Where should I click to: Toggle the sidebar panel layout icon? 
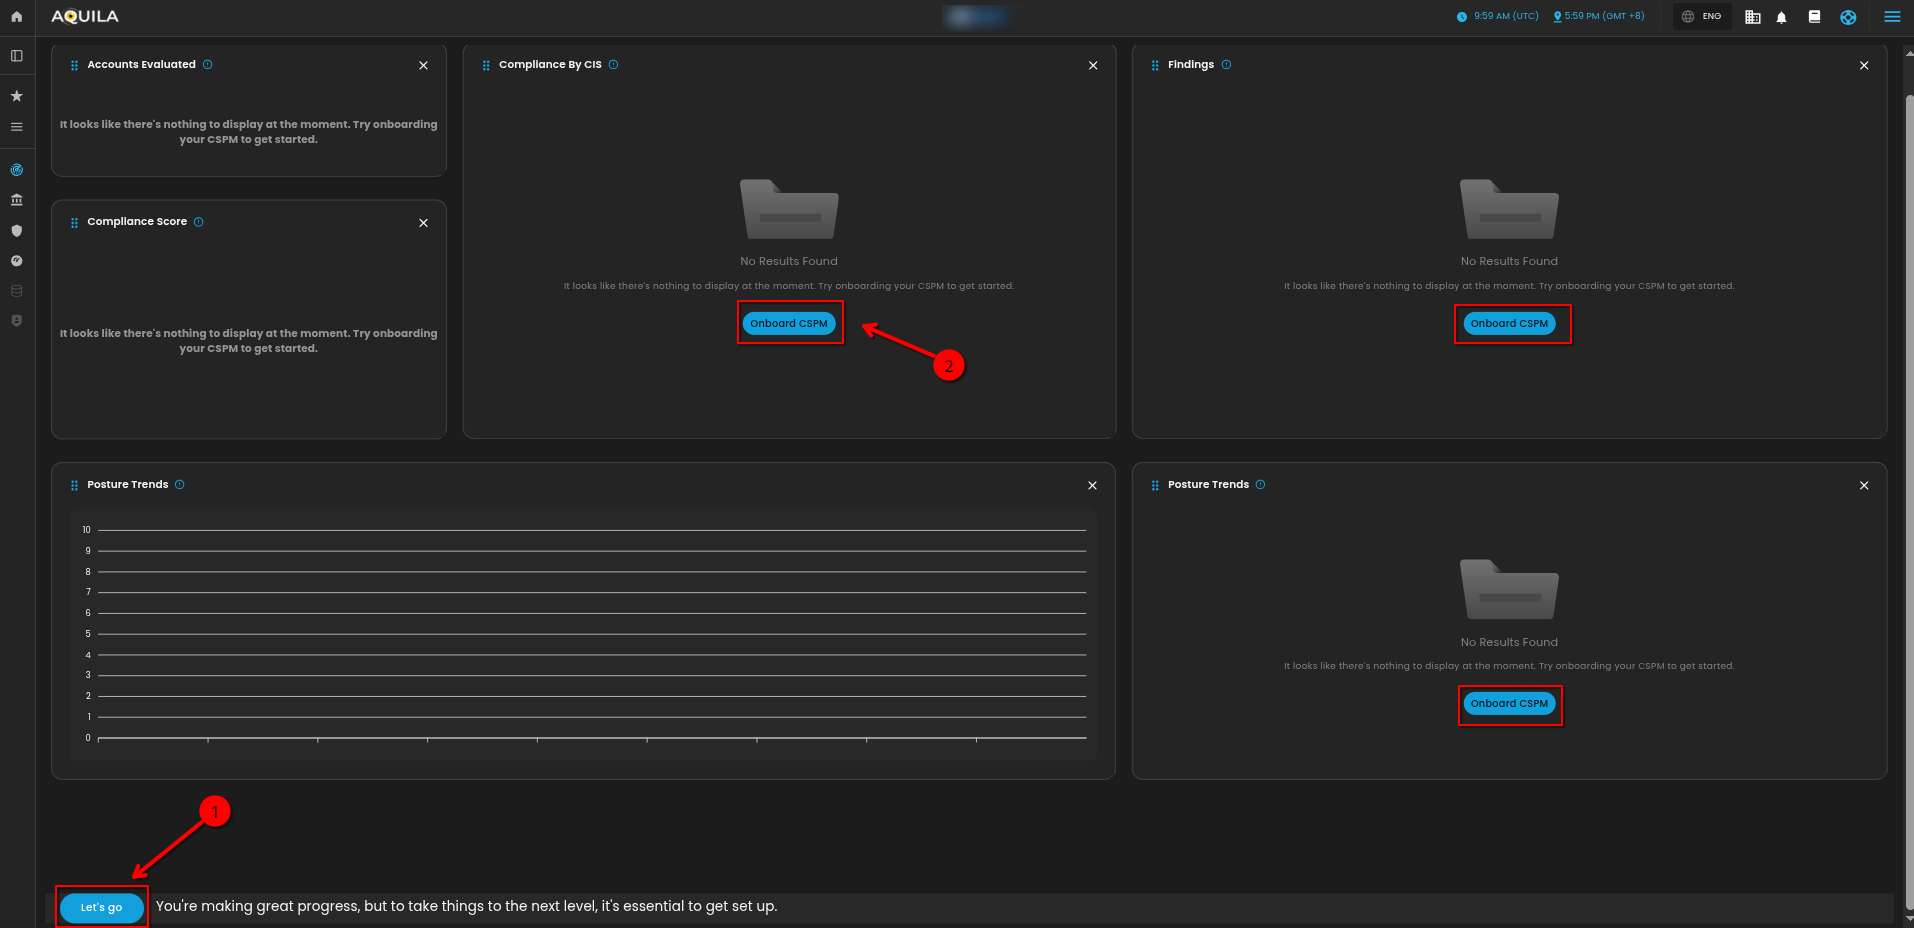17,56
